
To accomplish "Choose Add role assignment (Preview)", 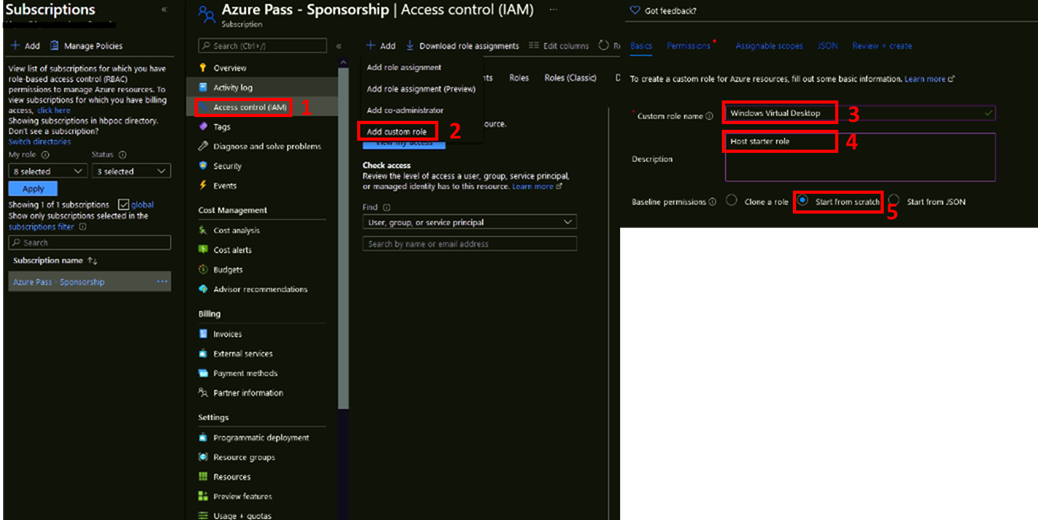I will coord(421,89).
